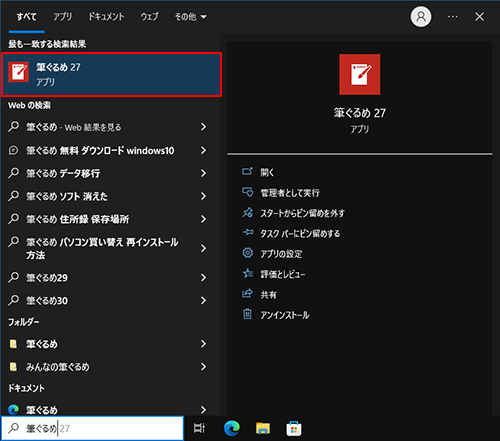Screen dimensions: 500x441
Task: Click the folder icon beside みんなの筆ぐるめ
Action: (13, 367)
